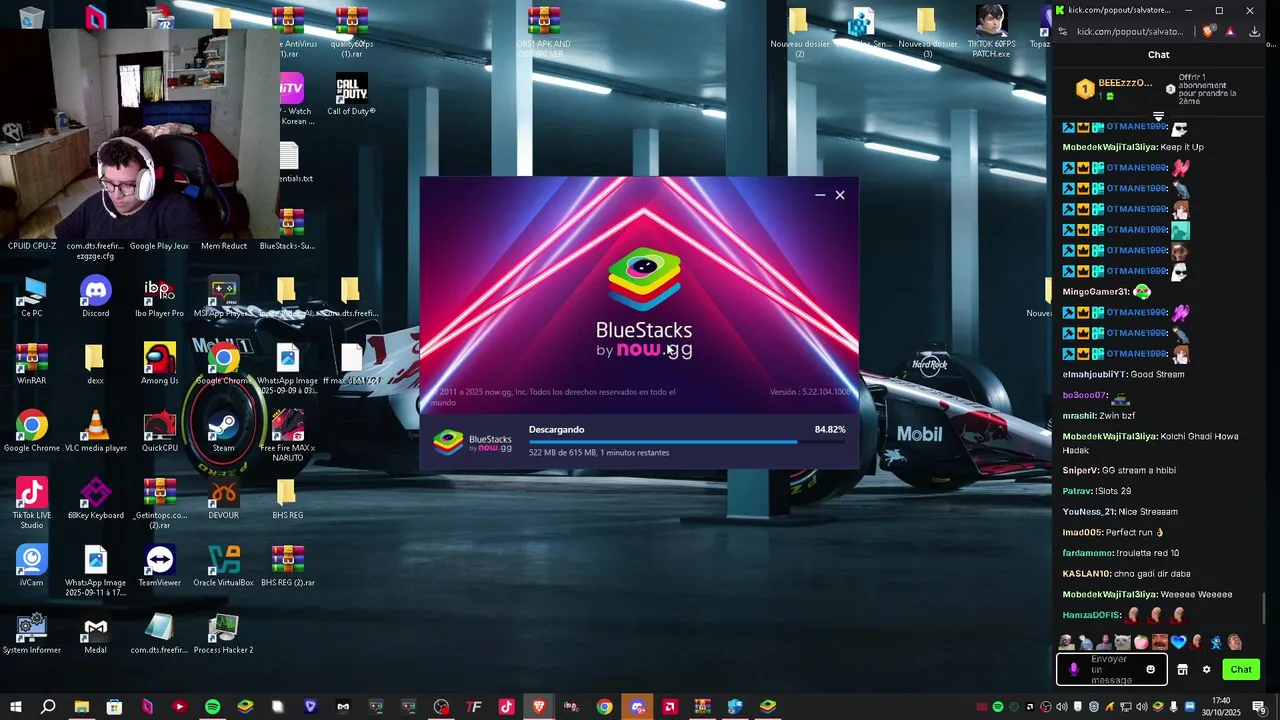Click the TikTok taskbar icon
Screen dimensions: 1280x720
point(507,707)
